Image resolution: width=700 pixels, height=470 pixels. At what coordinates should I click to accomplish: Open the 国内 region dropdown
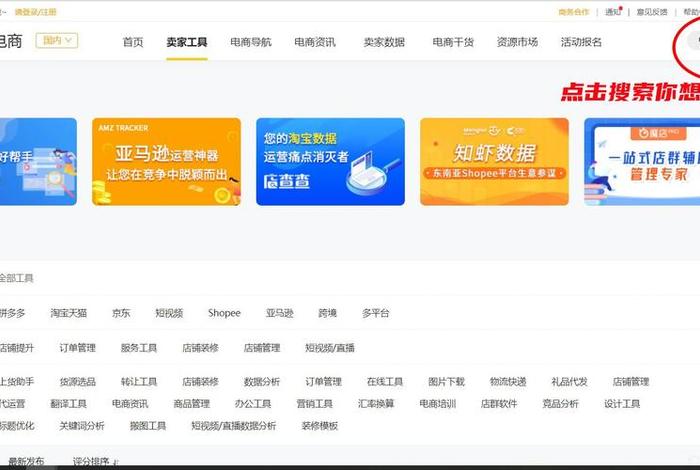(57, 41)
